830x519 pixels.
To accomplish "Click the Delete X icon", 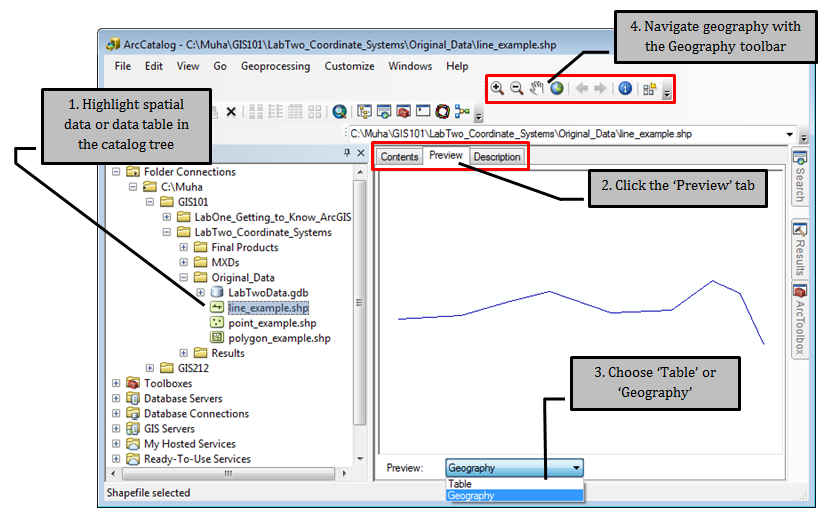I will (231, 112).
